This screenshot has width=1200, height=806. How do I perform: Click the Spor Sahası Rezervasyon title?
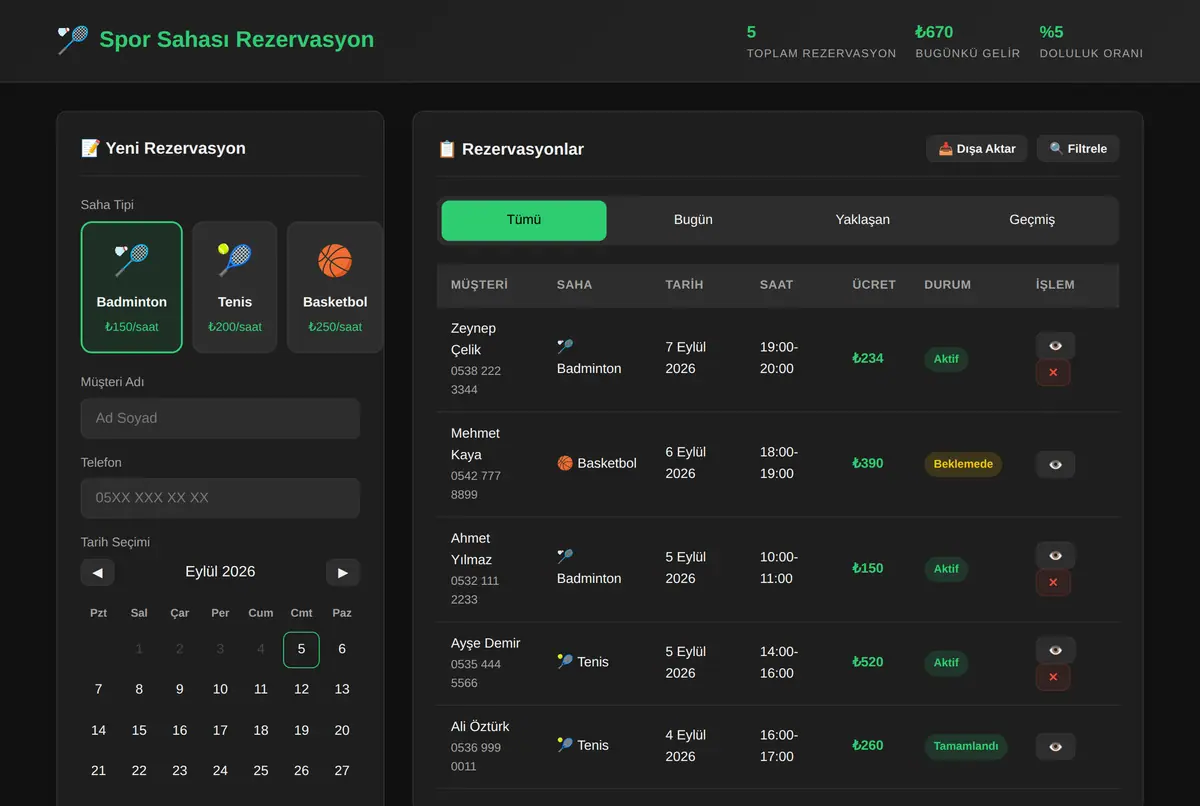point(236,40)
